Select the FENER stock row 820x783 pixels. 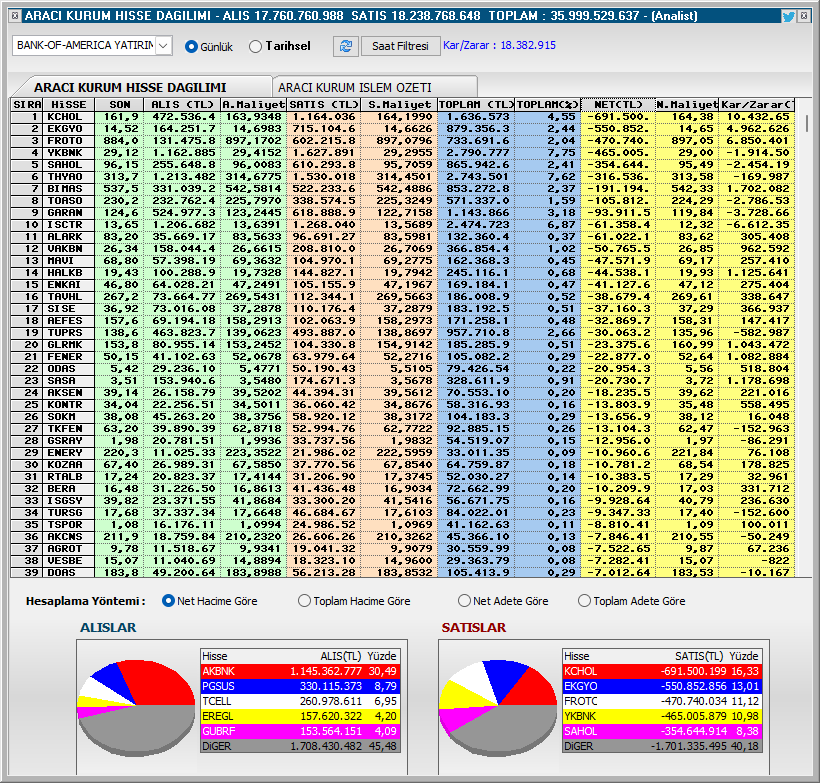click(x=403, y=357)
